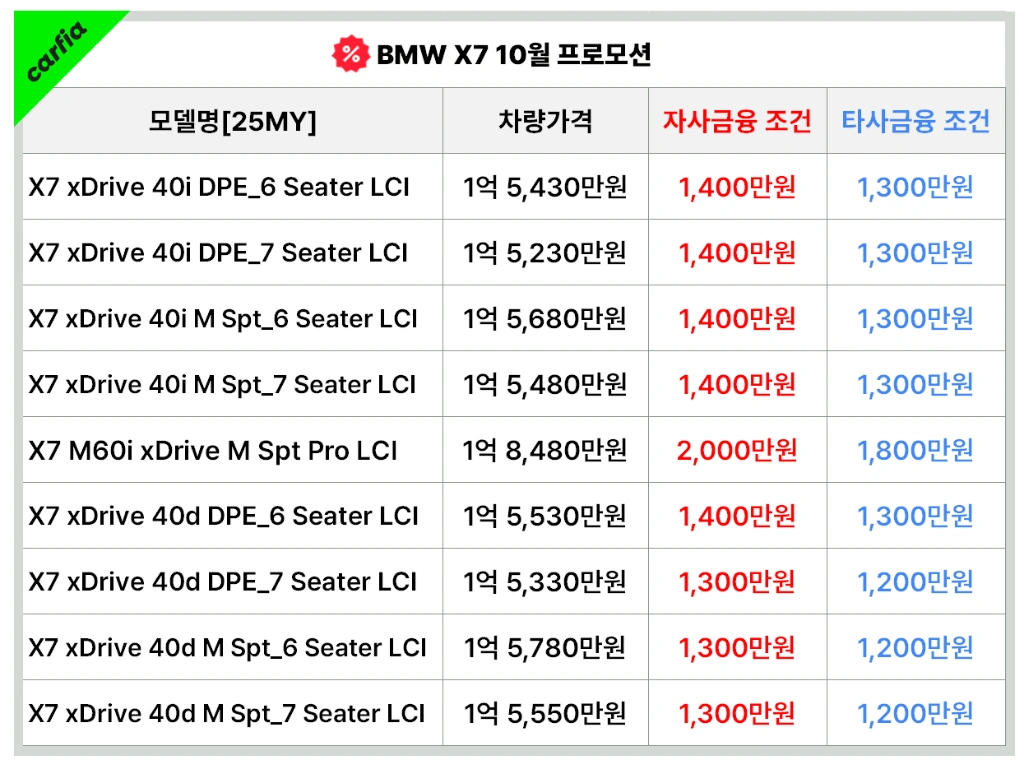Click the 1억 5,780만원 vehicle price
The width and height of the screenshot is (1024, 765).
(x=545, y=648)
